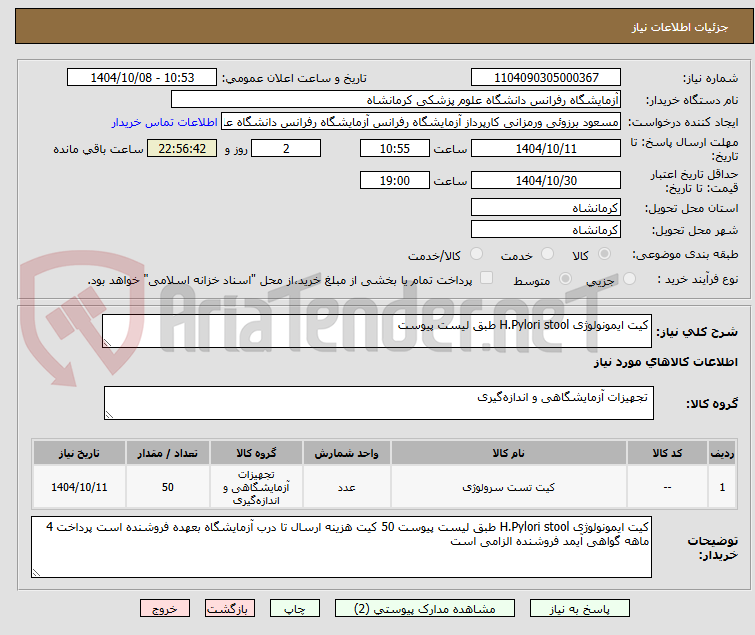Click the request creator name field

coord(421,122)
